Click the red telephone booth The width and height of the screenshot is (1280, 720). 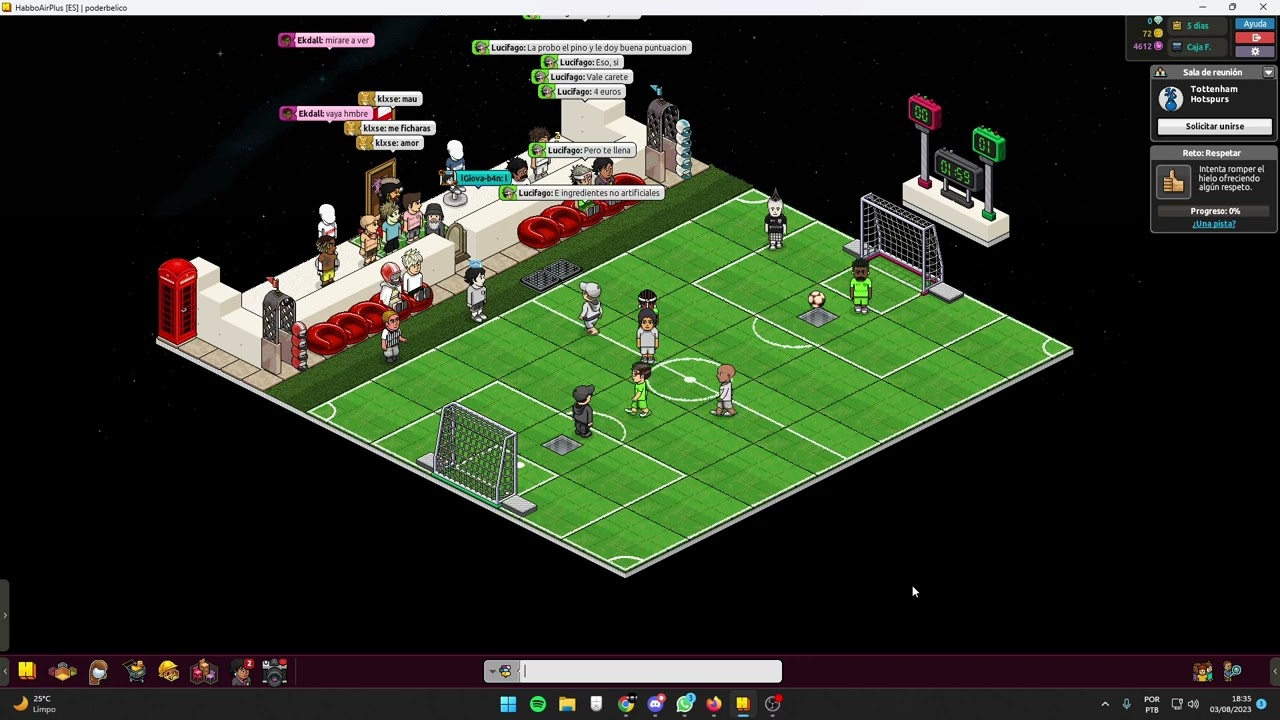pos(177,300)
